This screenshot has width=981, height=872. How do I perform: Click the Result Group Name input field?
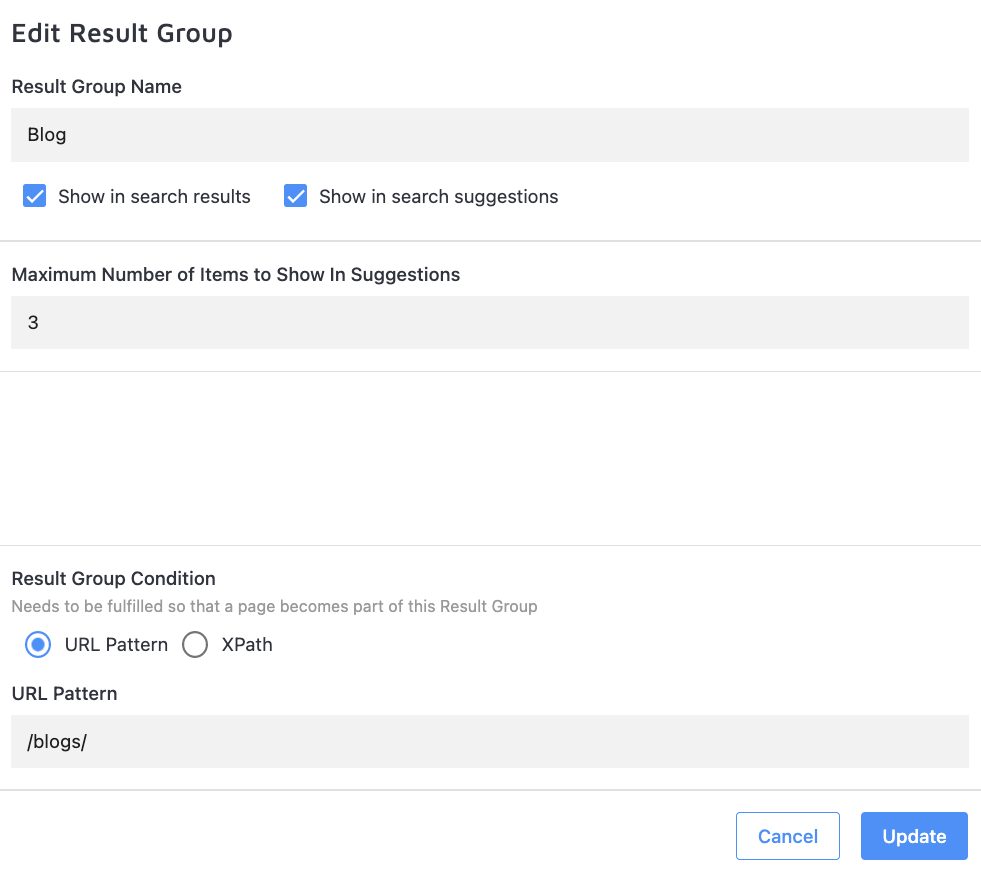(x=489, y=135)
